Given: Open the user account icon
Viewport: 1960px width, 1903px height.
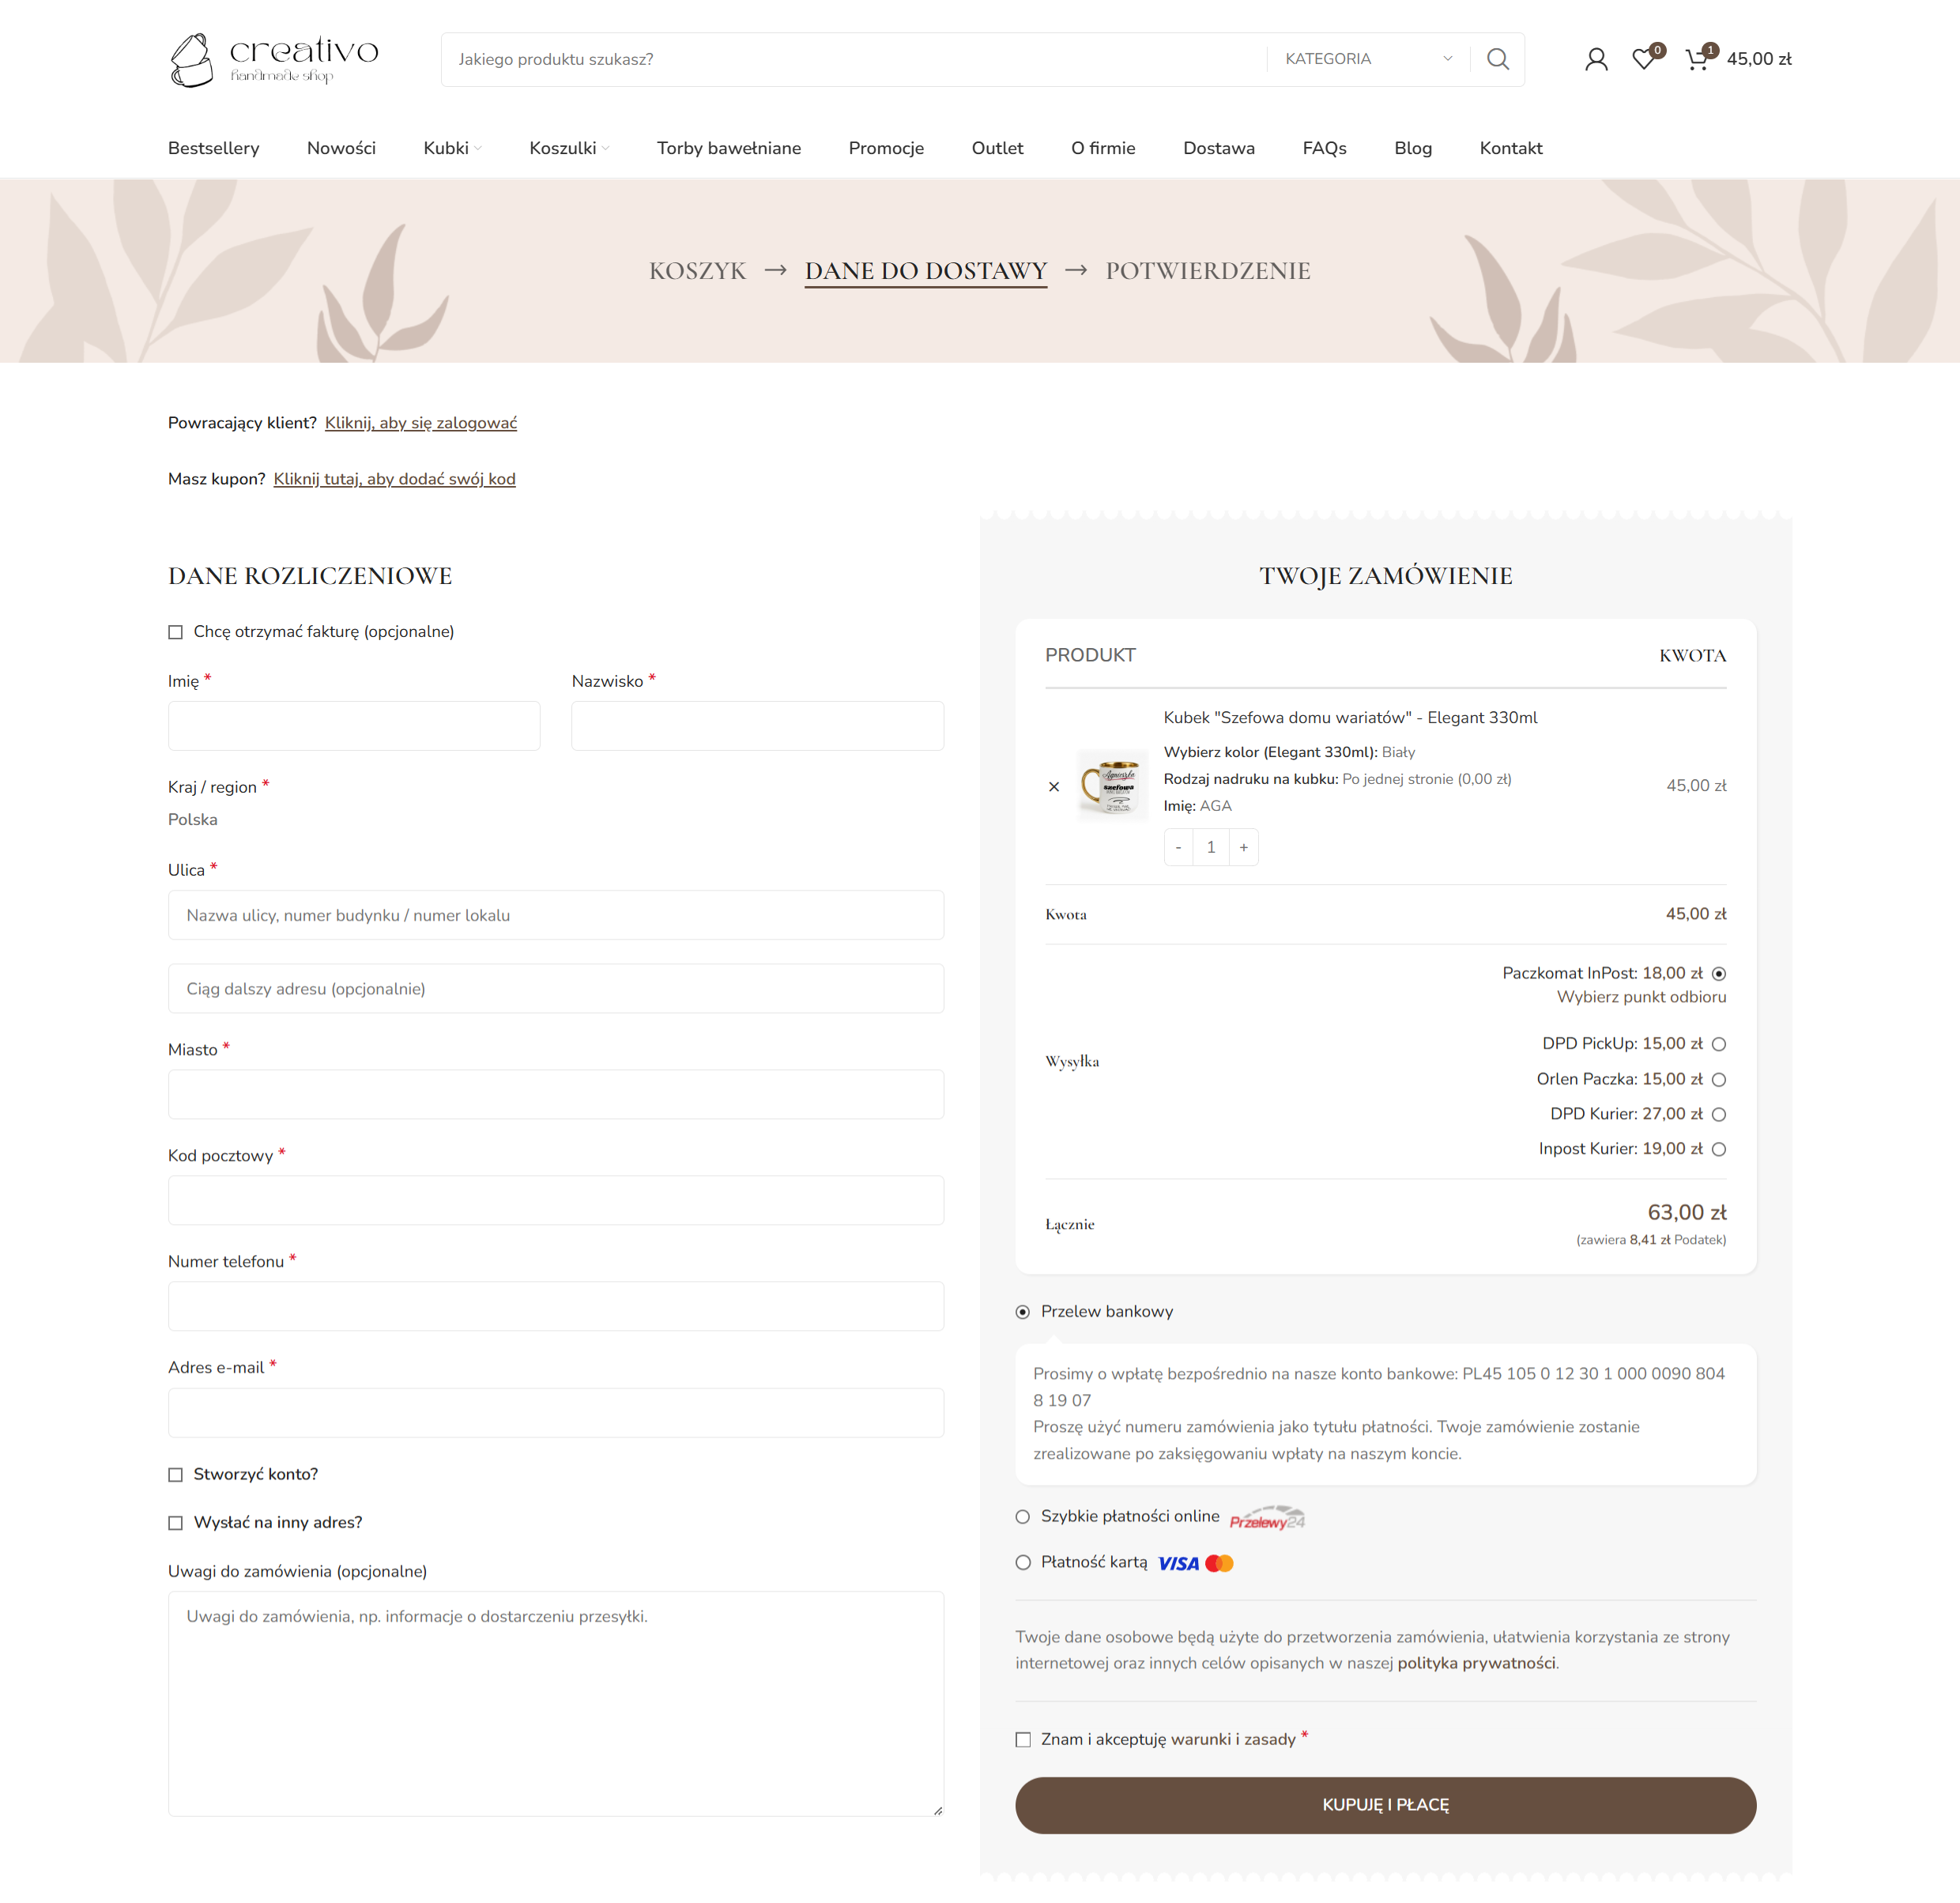Looking at the screenshot, I should [x=1596, y=59].
